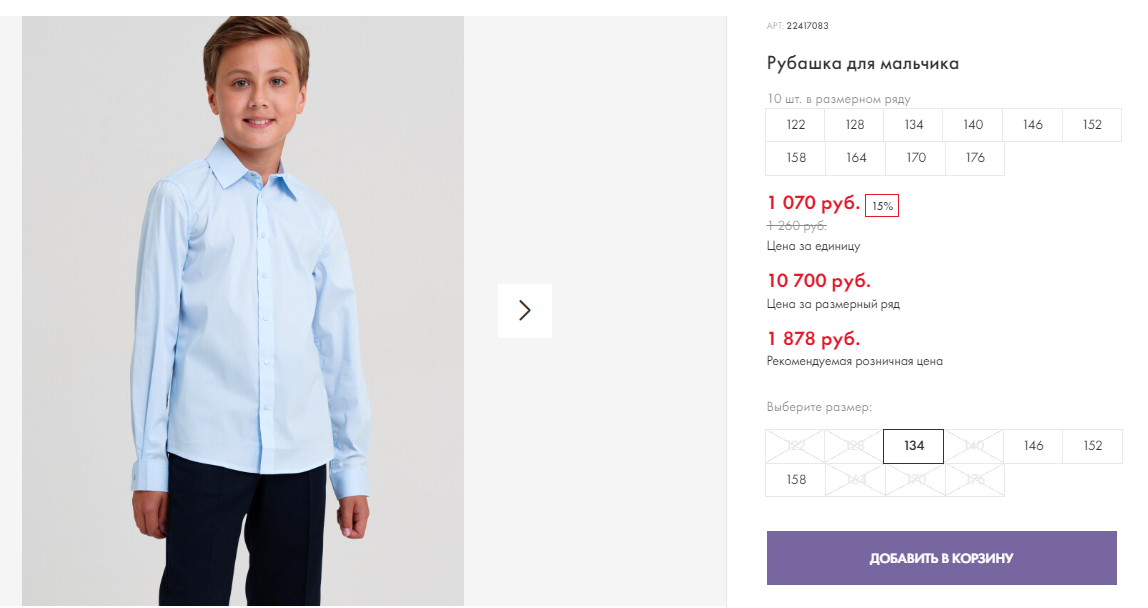Image resolution: width=1148 pixels, height=608 pixels.
Task: Click size 122 in the size range table
Action: pos(795,125)
